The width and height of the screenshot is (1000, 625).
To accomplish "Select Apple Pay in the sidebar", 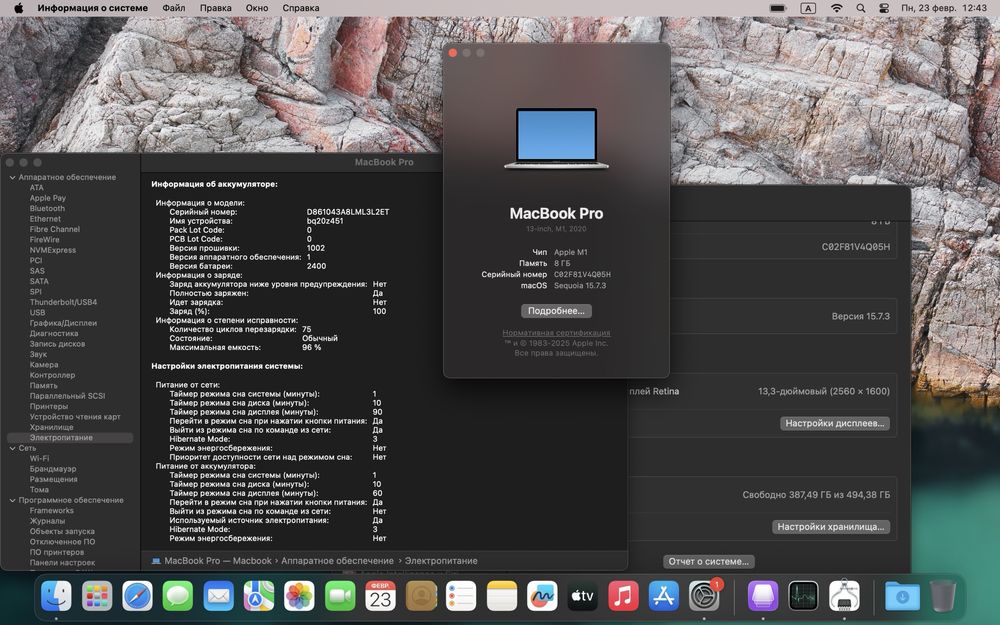I will click(x=48, y=198).
